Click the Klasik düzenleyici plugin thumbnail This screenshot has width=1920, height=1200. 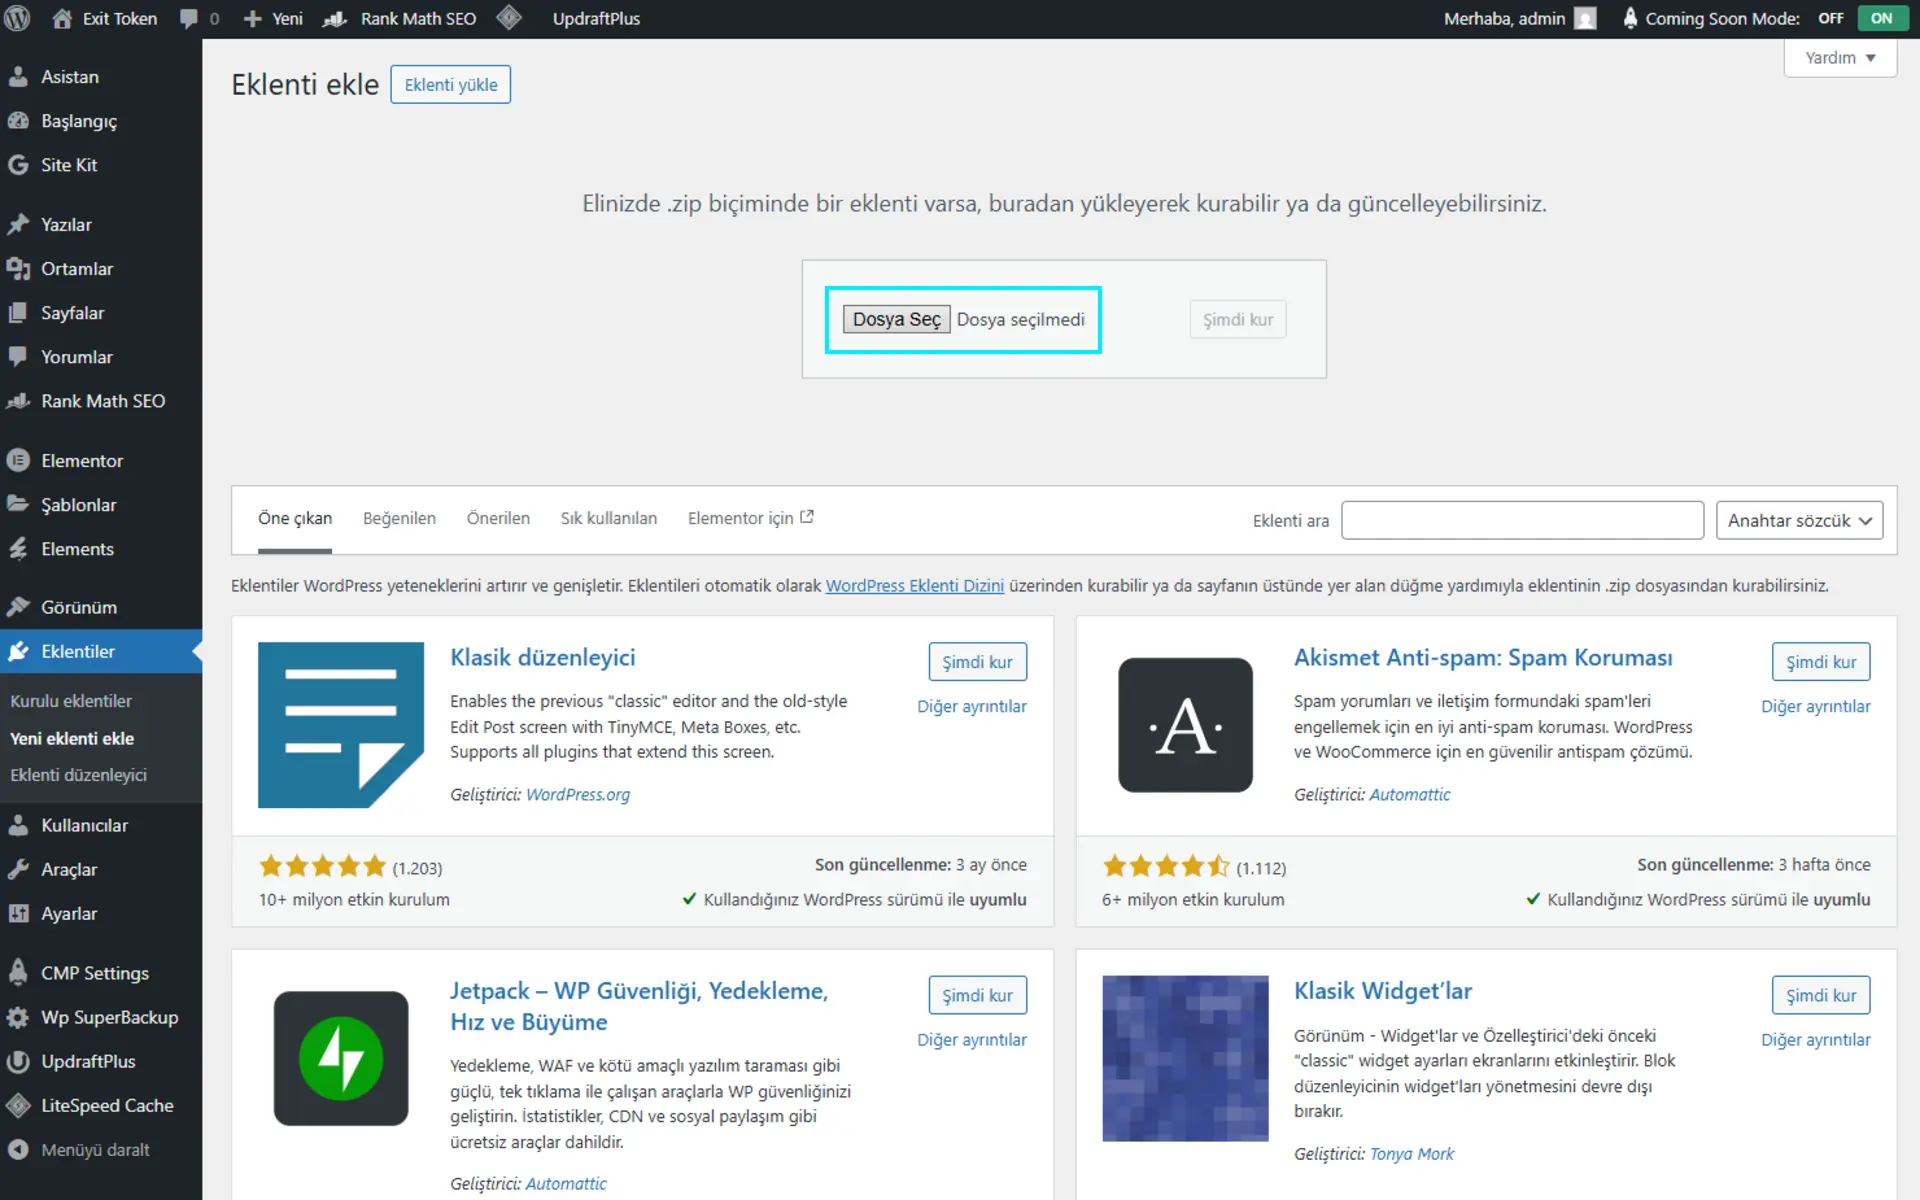coord(341,725)
